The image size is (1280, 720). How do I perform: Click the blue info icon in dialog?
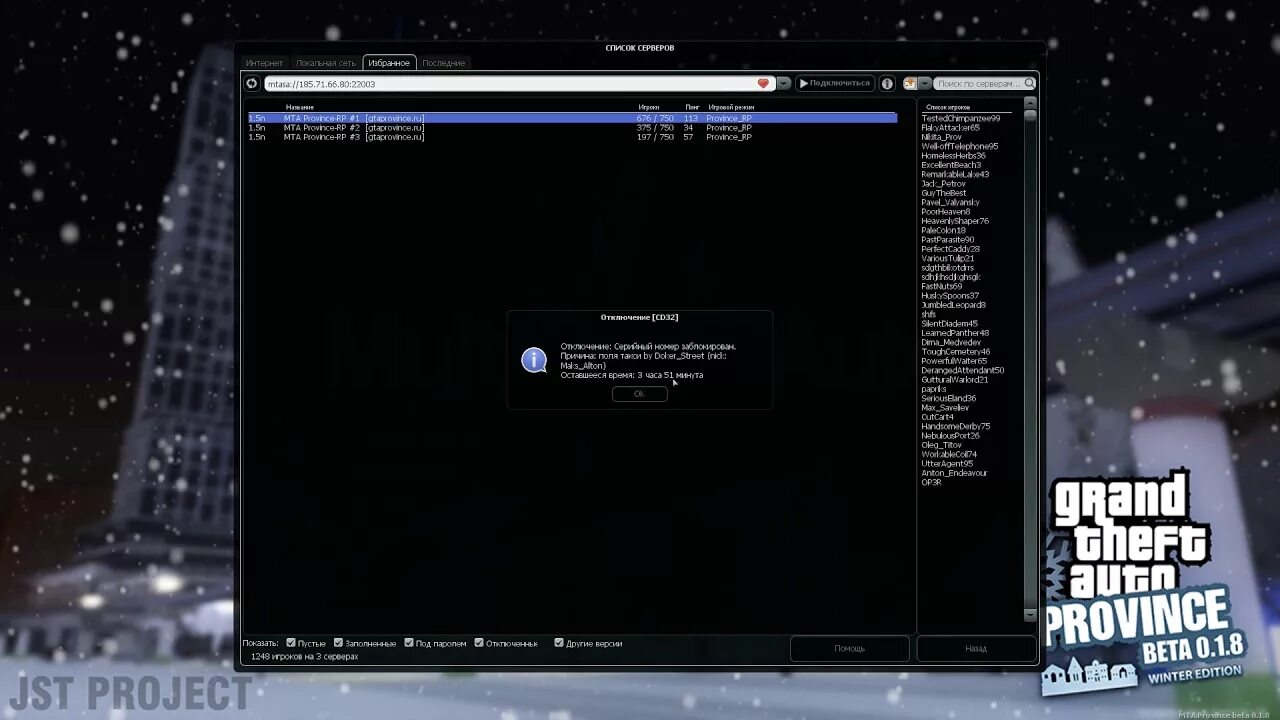[x=534, y=360]
